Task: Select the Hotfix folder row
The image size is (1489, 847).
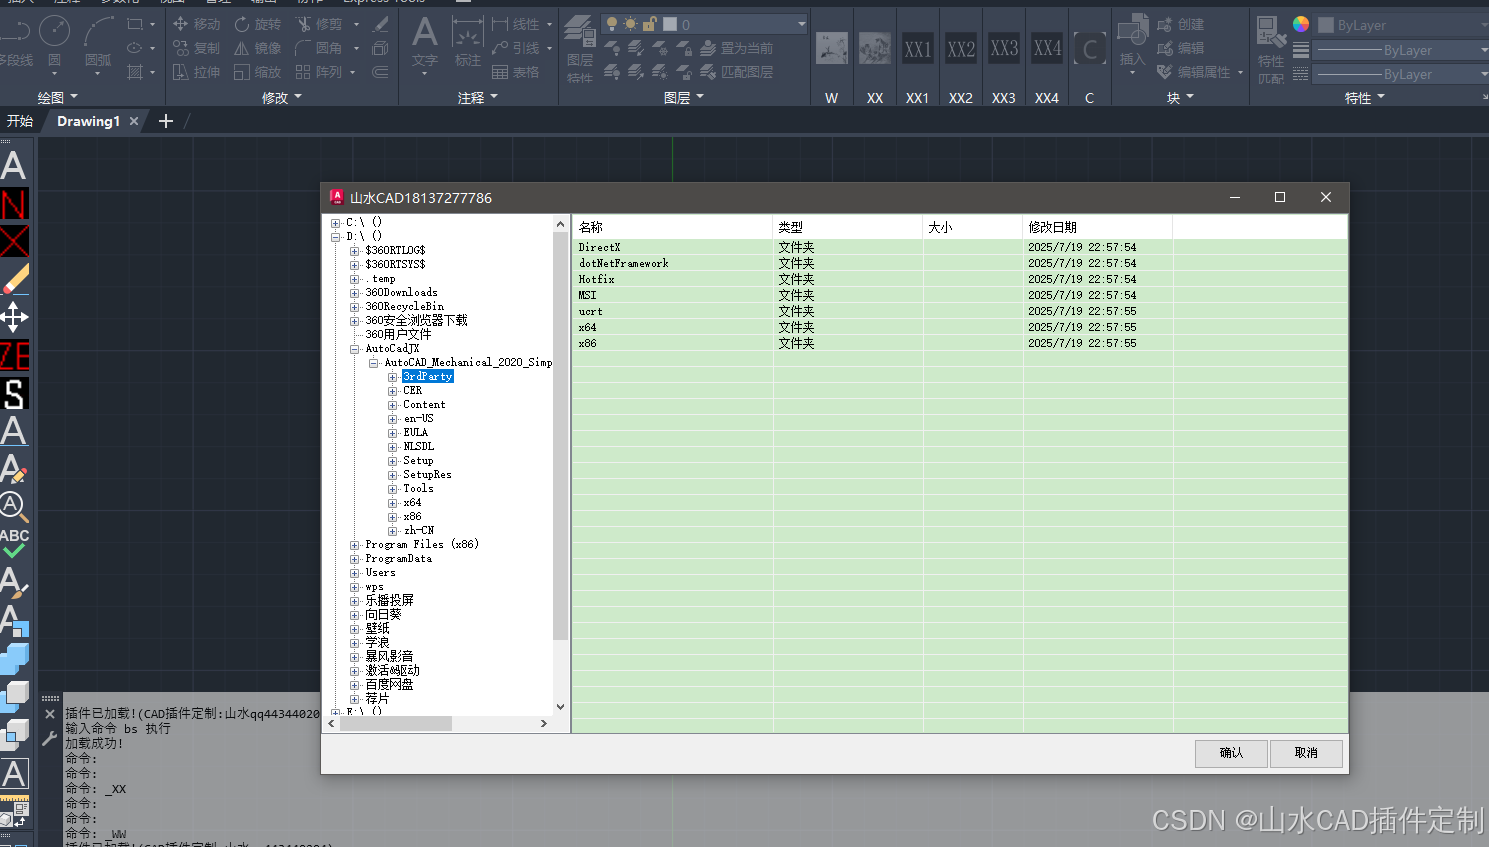Action: [959, 279]
